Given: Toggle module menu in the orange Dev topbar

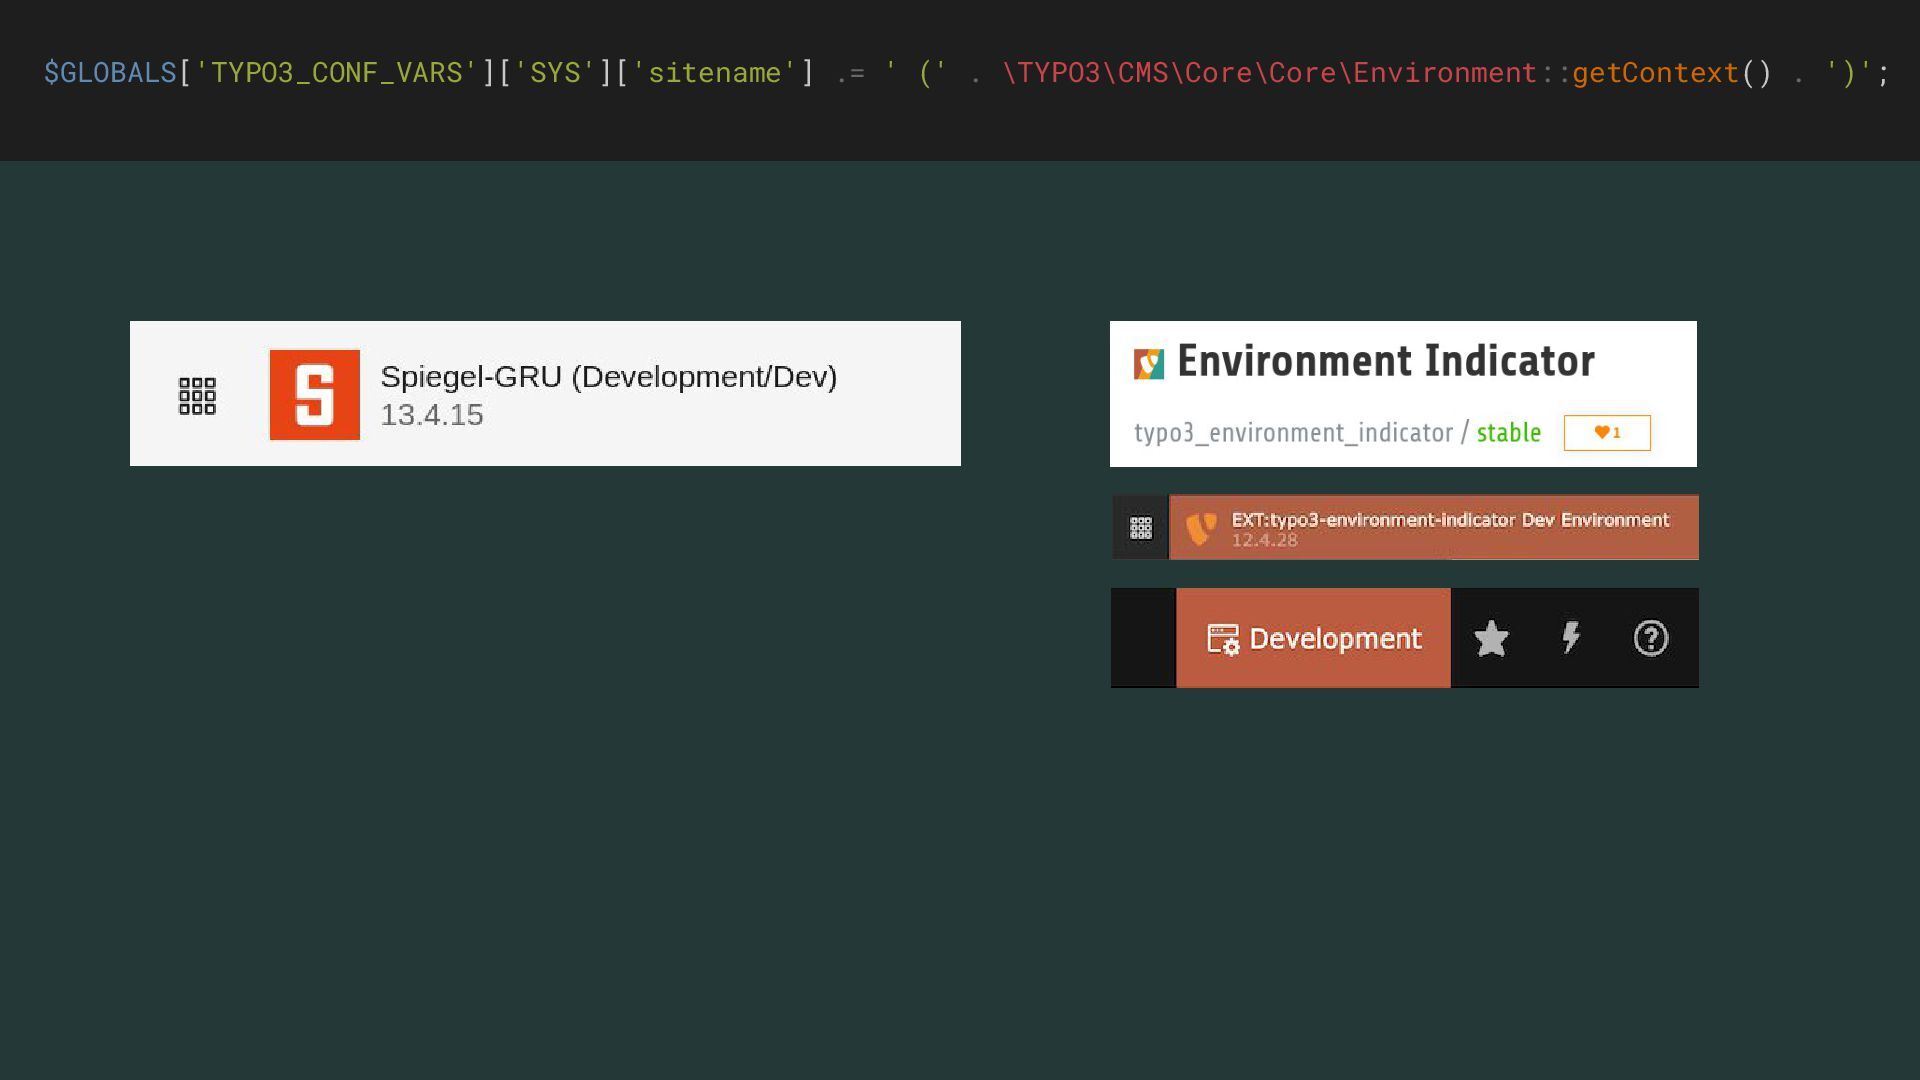Looking at the screenshot, I should tap(1141, 528).
